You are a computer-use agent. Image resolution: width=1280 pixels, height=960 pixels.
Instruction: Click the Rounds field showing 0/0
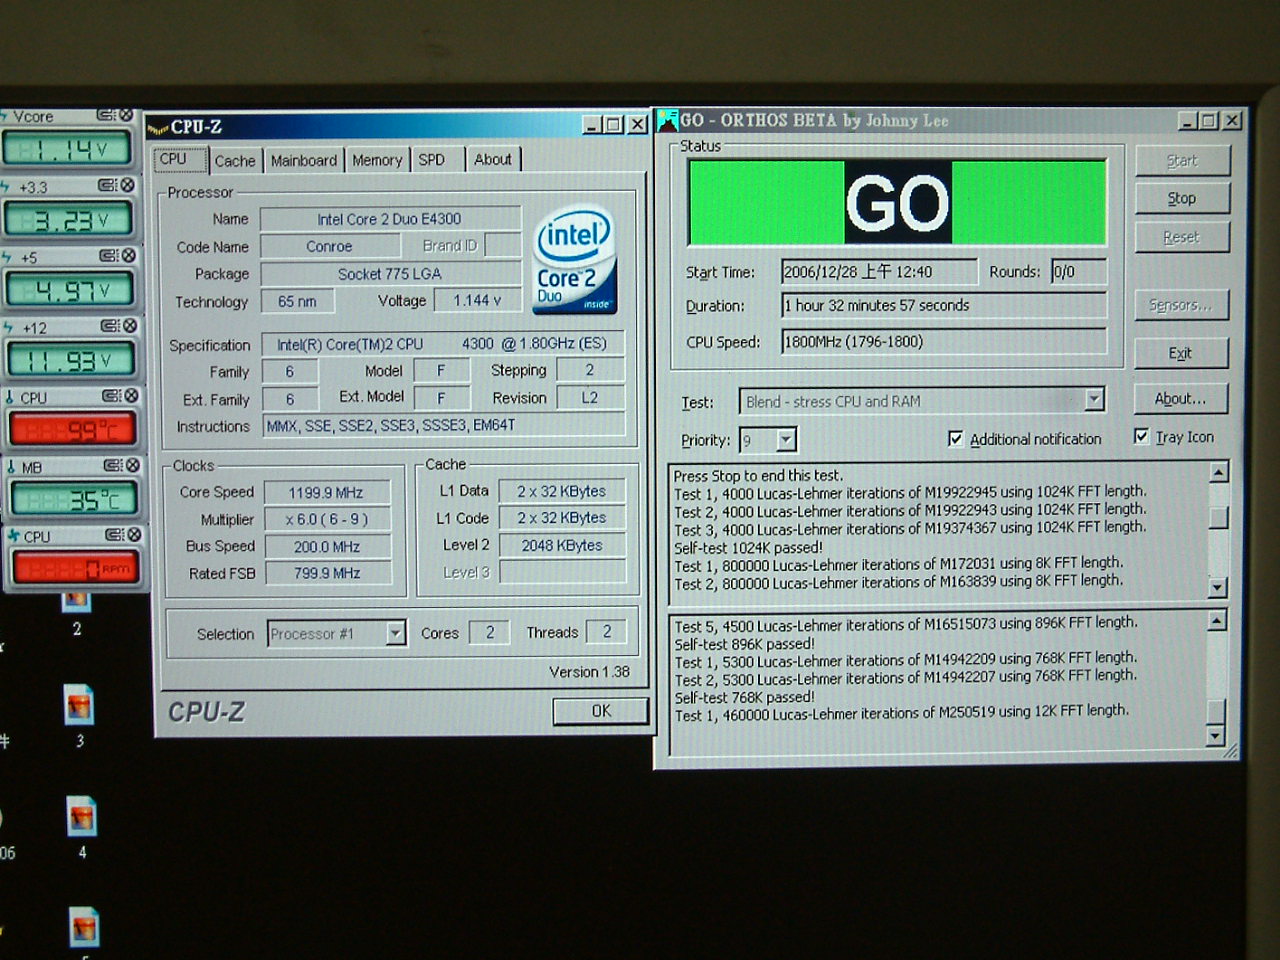[1079, 272]
